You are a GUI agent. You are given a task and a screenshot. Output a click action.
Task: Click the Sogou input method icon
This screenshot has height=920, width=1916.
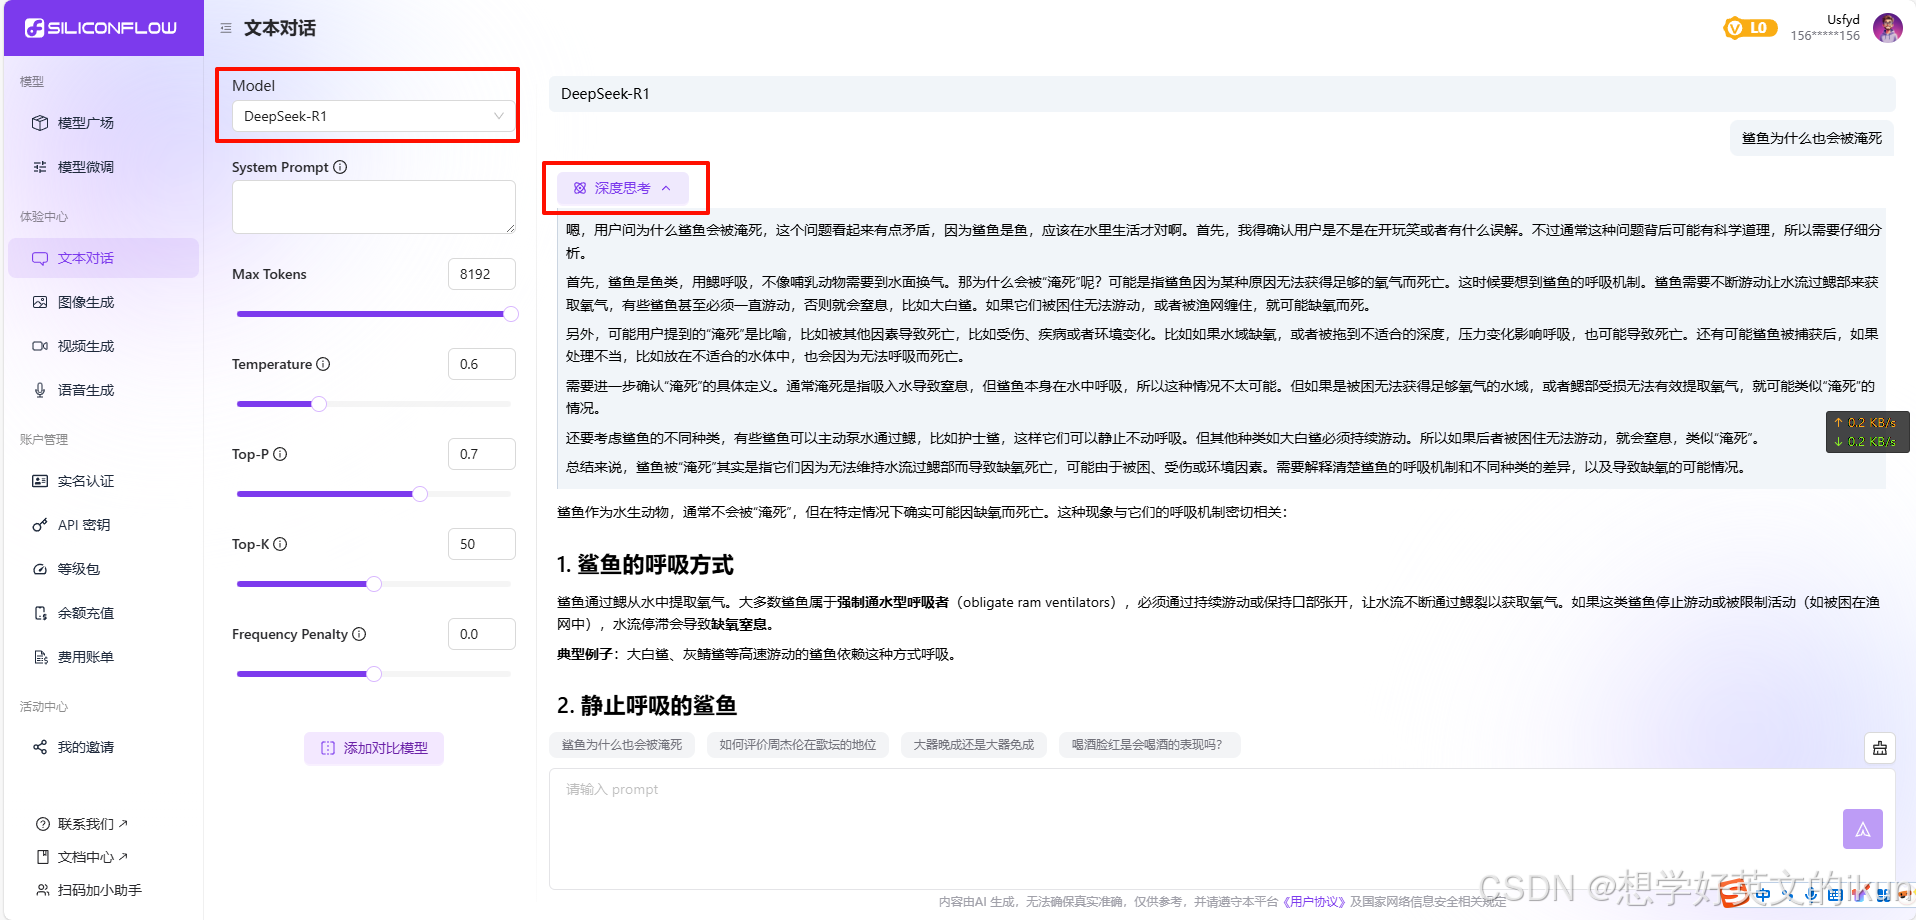1735,893
